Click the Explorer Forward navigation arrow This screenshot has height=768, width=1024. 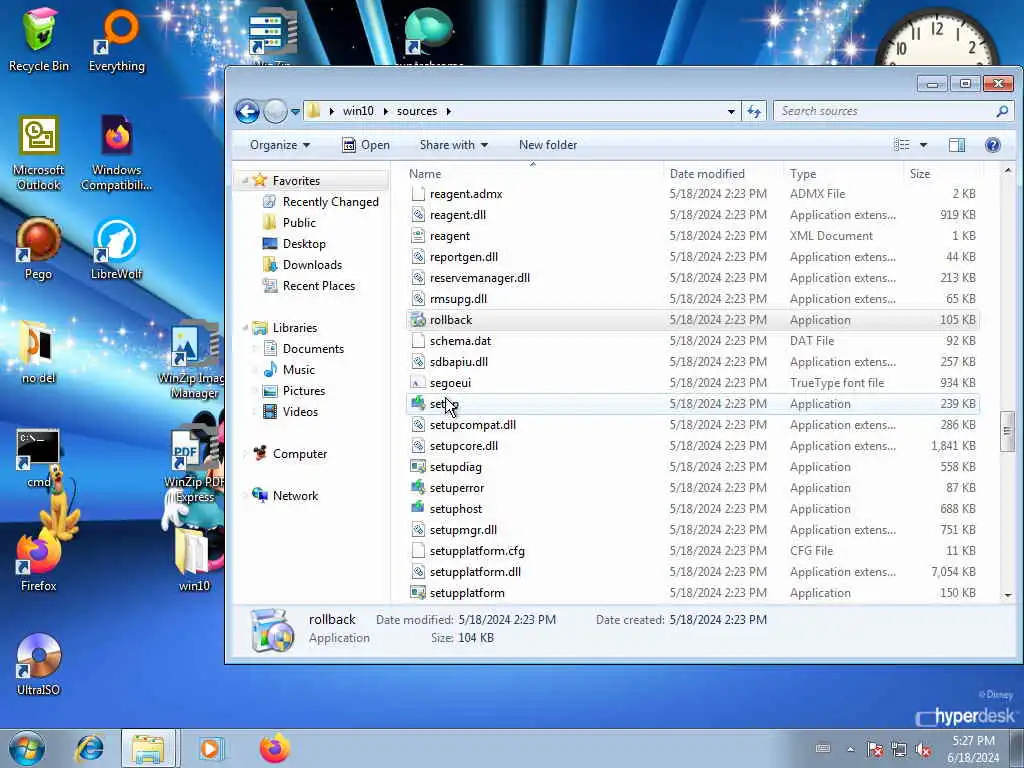click(x=275, y=112)
